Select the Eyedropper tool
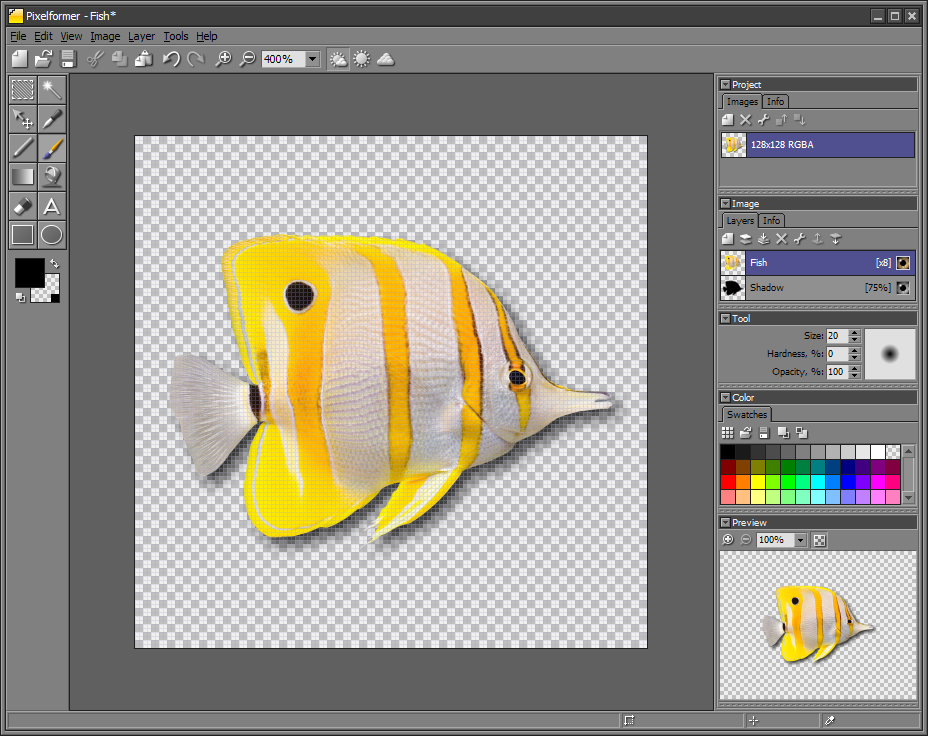 pyautogui.click(x=51, y=119)
